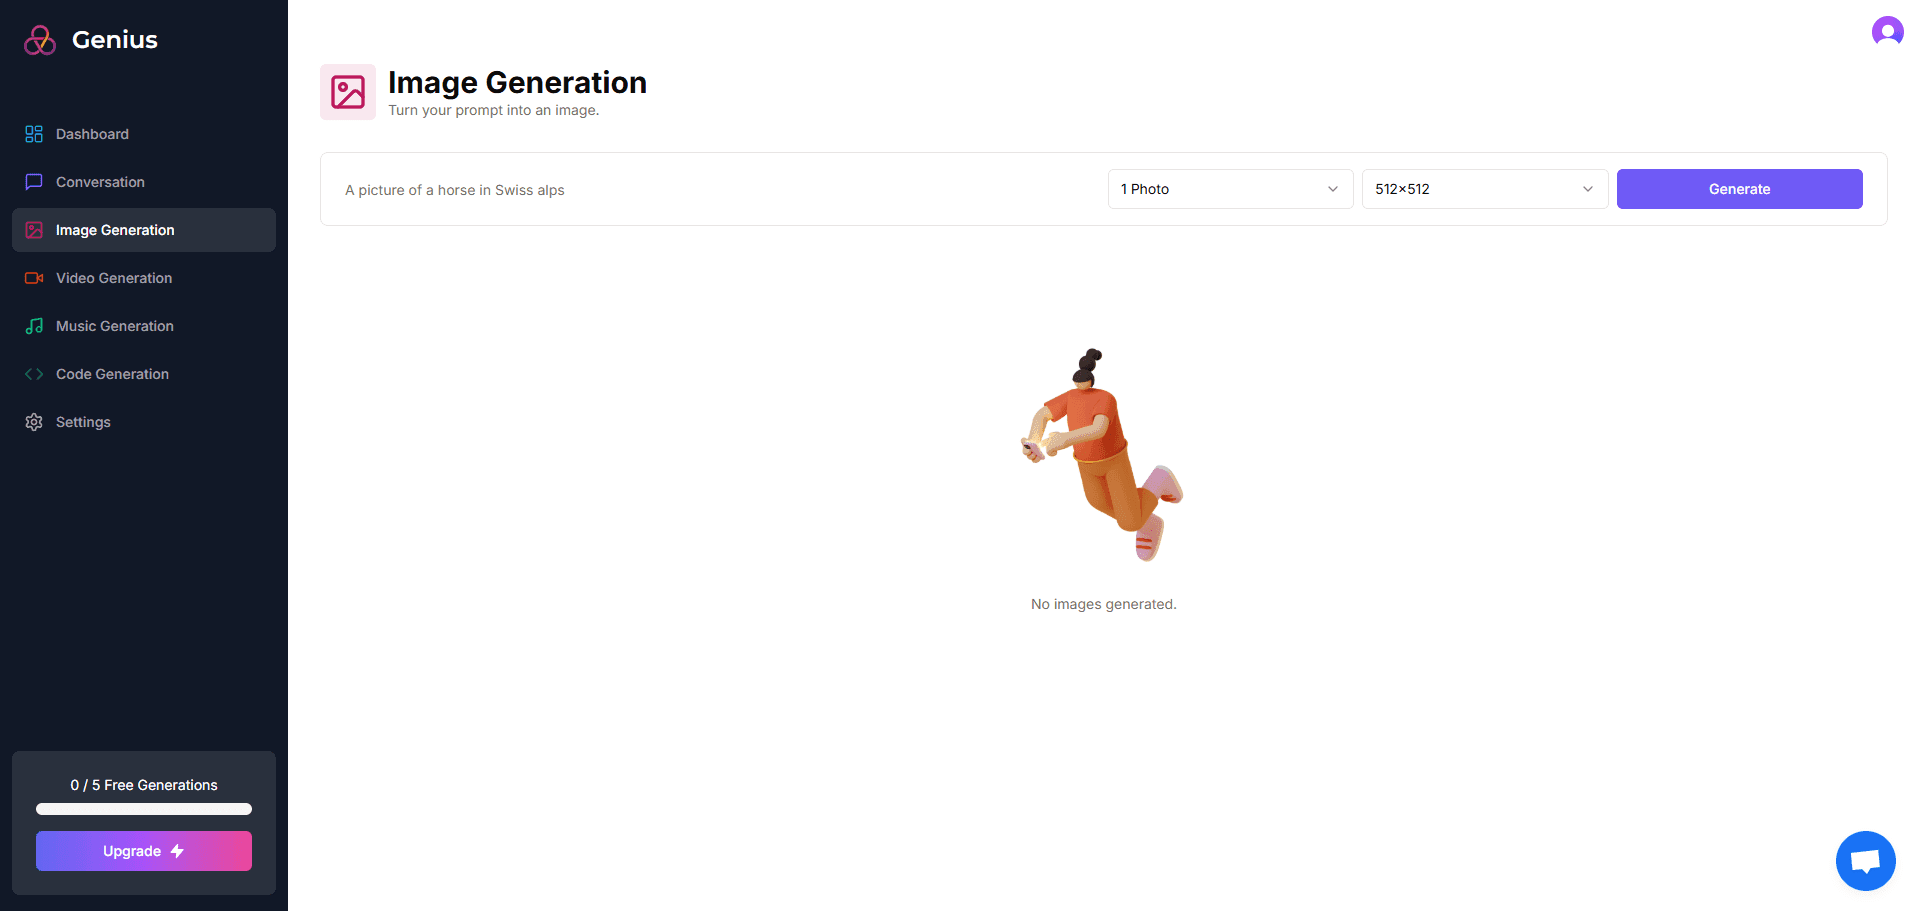
Task: Open the Image Generation sidebar item
Action: coord(144,230)
